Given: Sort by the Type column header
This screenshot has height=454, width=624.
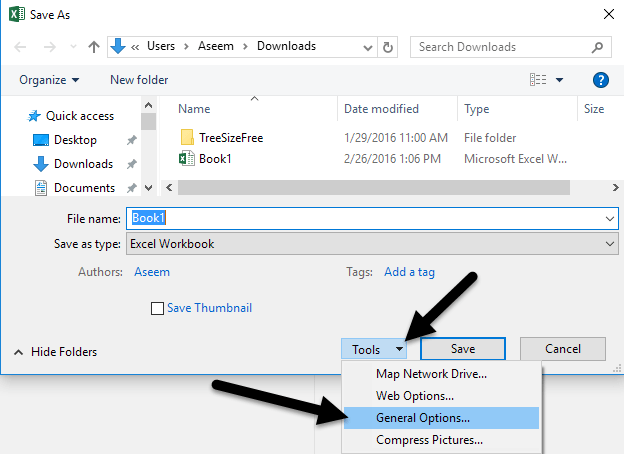Looking at the screenshot, I should (x=477, y=109).
